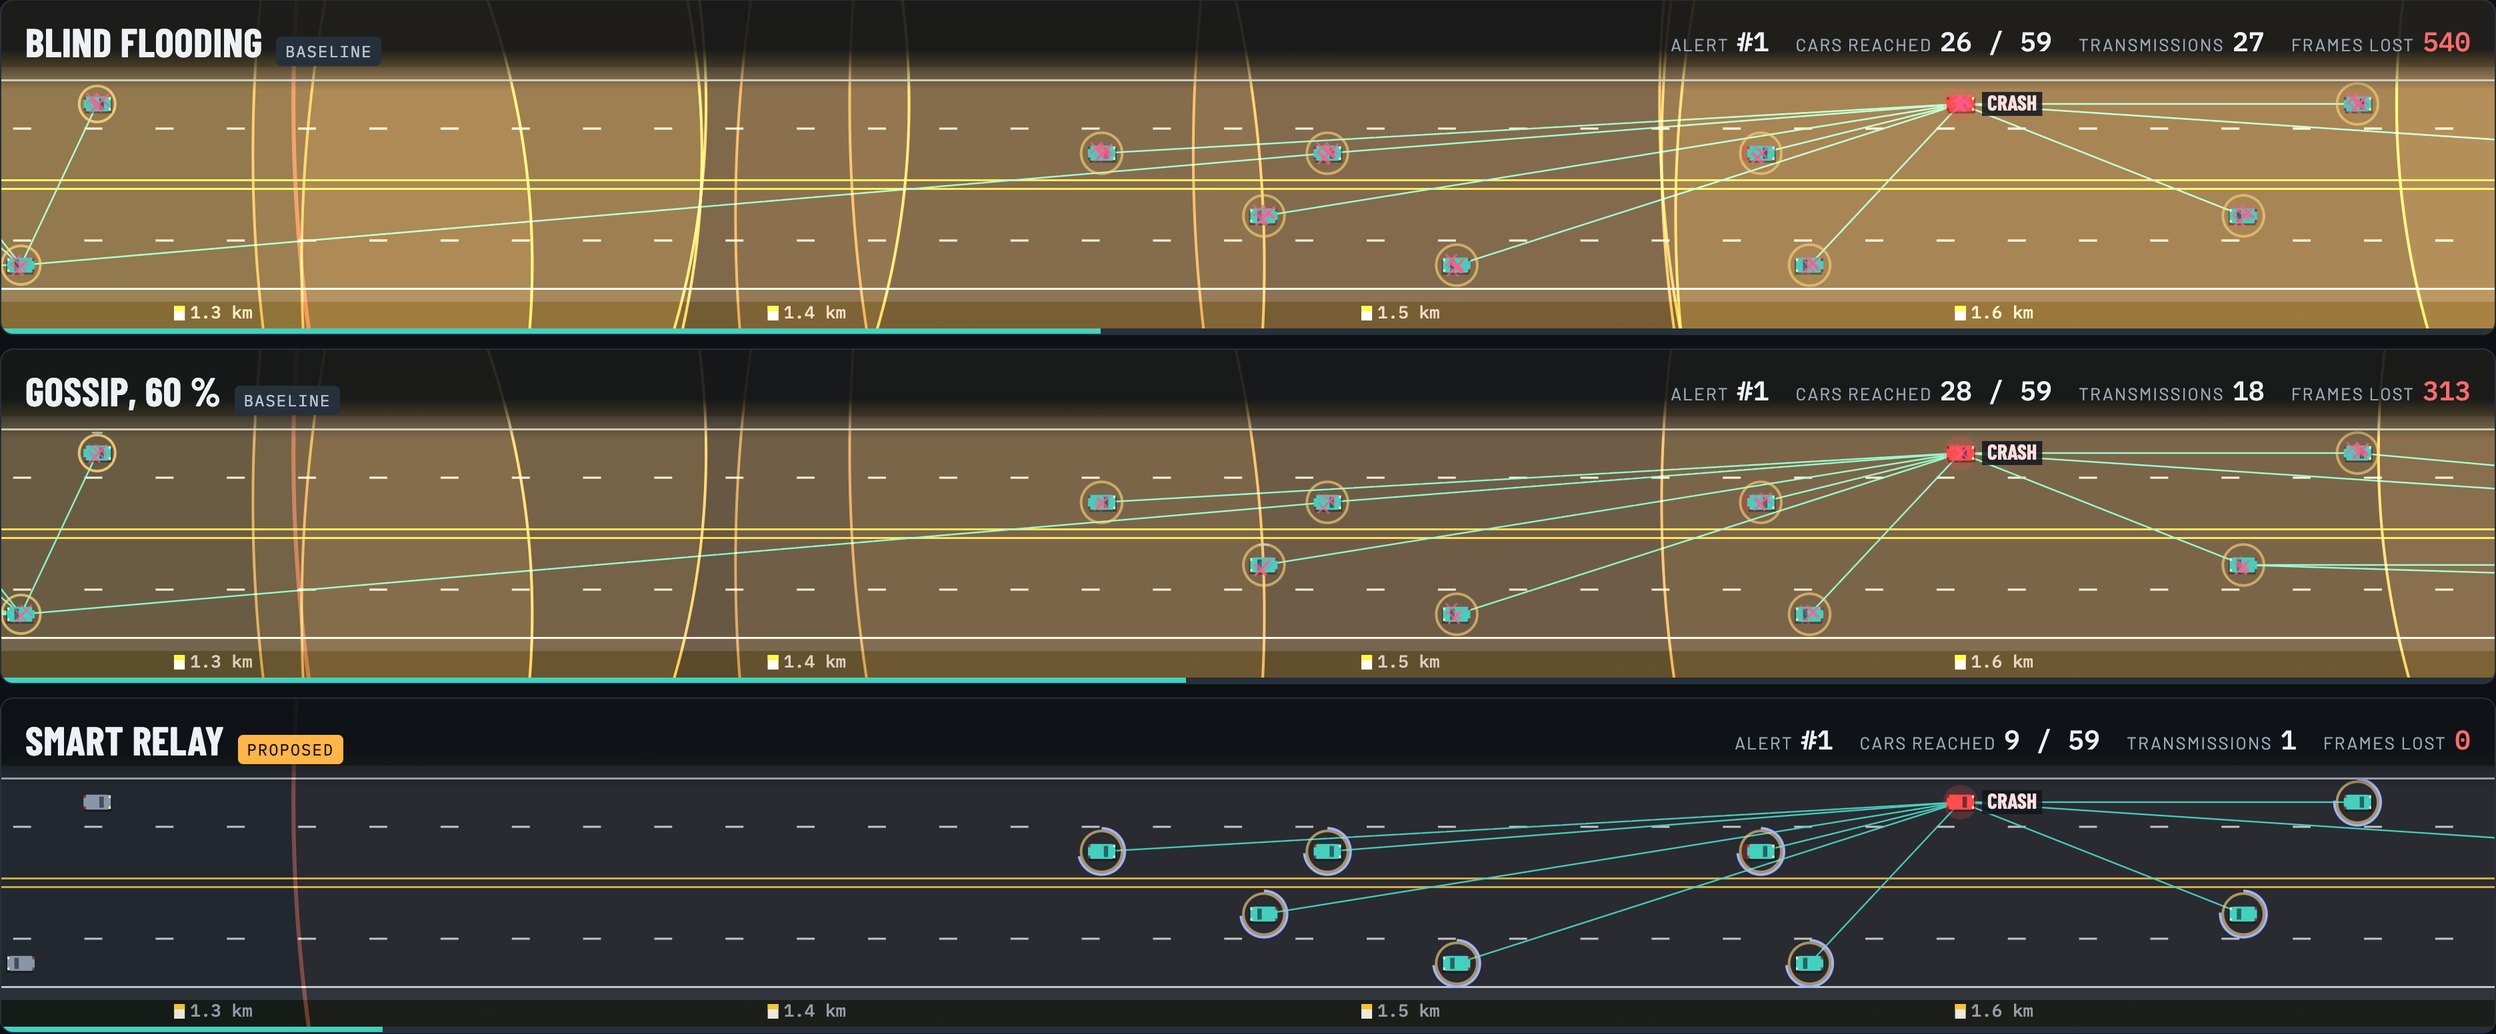This screenshot has height=1034, width=2496.
Task: Click the 1.4 km marker in Smart Relay
Action: click(806, 1011)
